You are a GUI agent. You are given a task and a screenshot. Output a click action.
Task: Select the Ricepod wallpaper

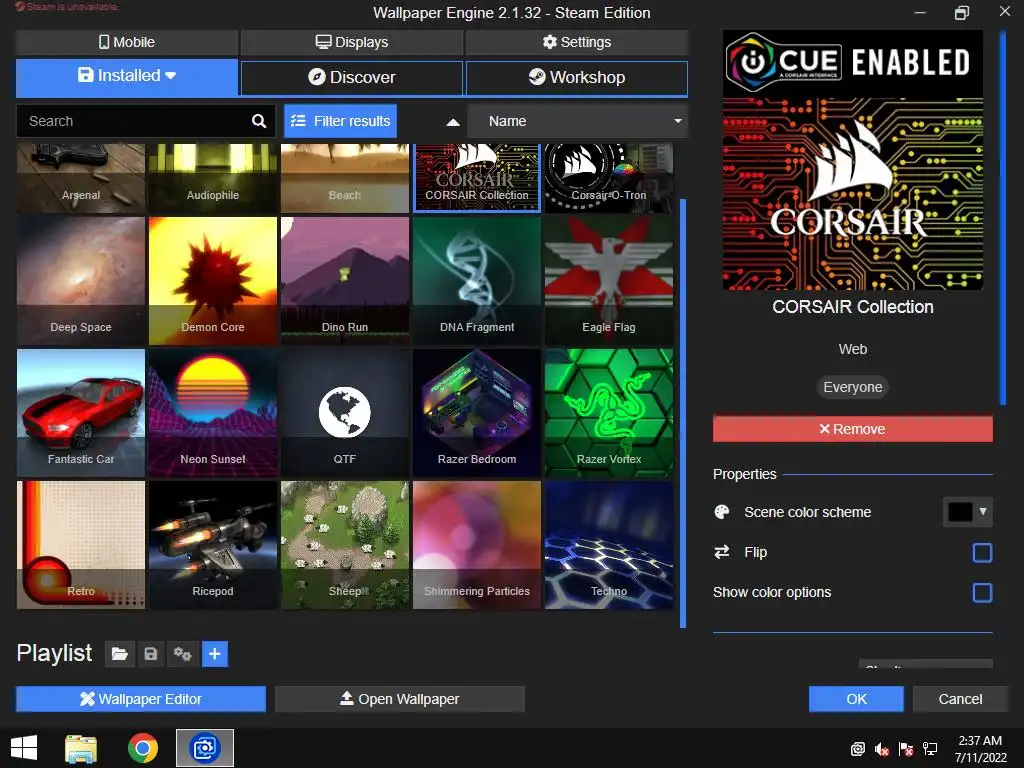[x=213, y=545]
